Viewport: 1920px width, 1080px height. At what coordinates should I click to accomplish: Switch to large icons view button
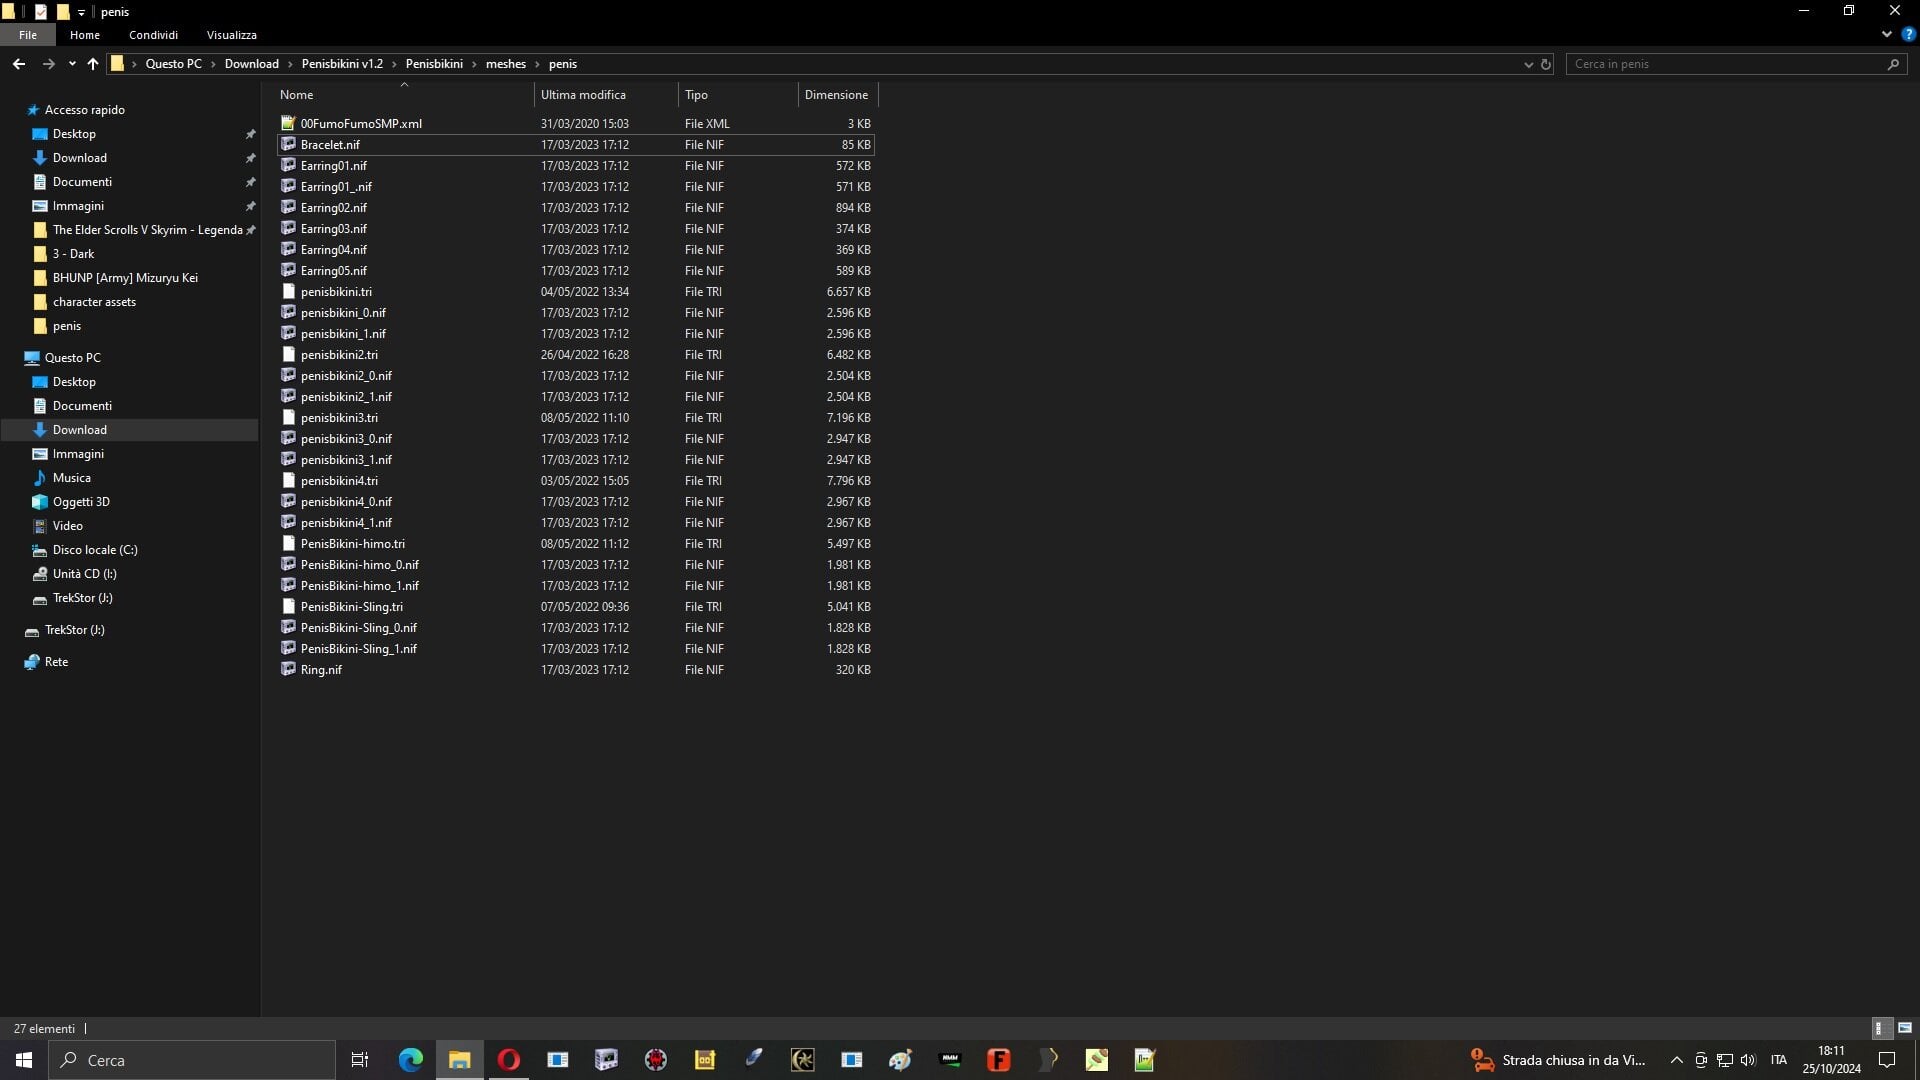1904,1028
